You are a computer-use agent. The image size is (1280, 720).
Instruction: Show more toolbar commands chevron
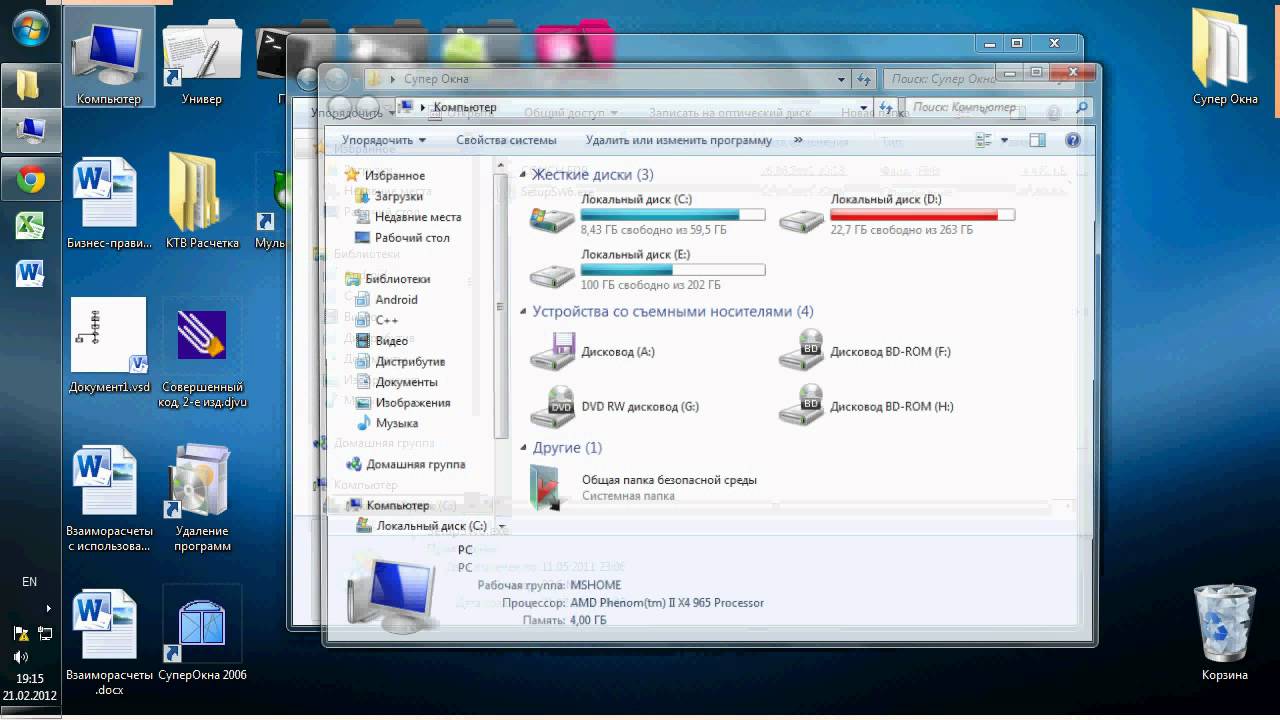(798, 141)
